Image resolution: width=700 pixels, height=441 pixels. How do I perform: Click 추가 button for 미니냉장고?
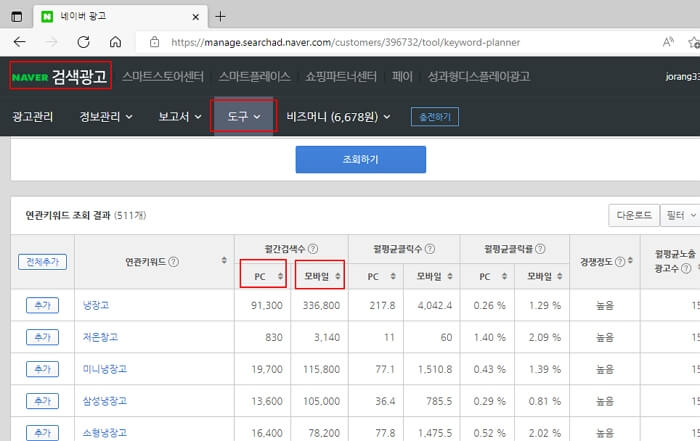pyautogui.click(x=42, y=369)
